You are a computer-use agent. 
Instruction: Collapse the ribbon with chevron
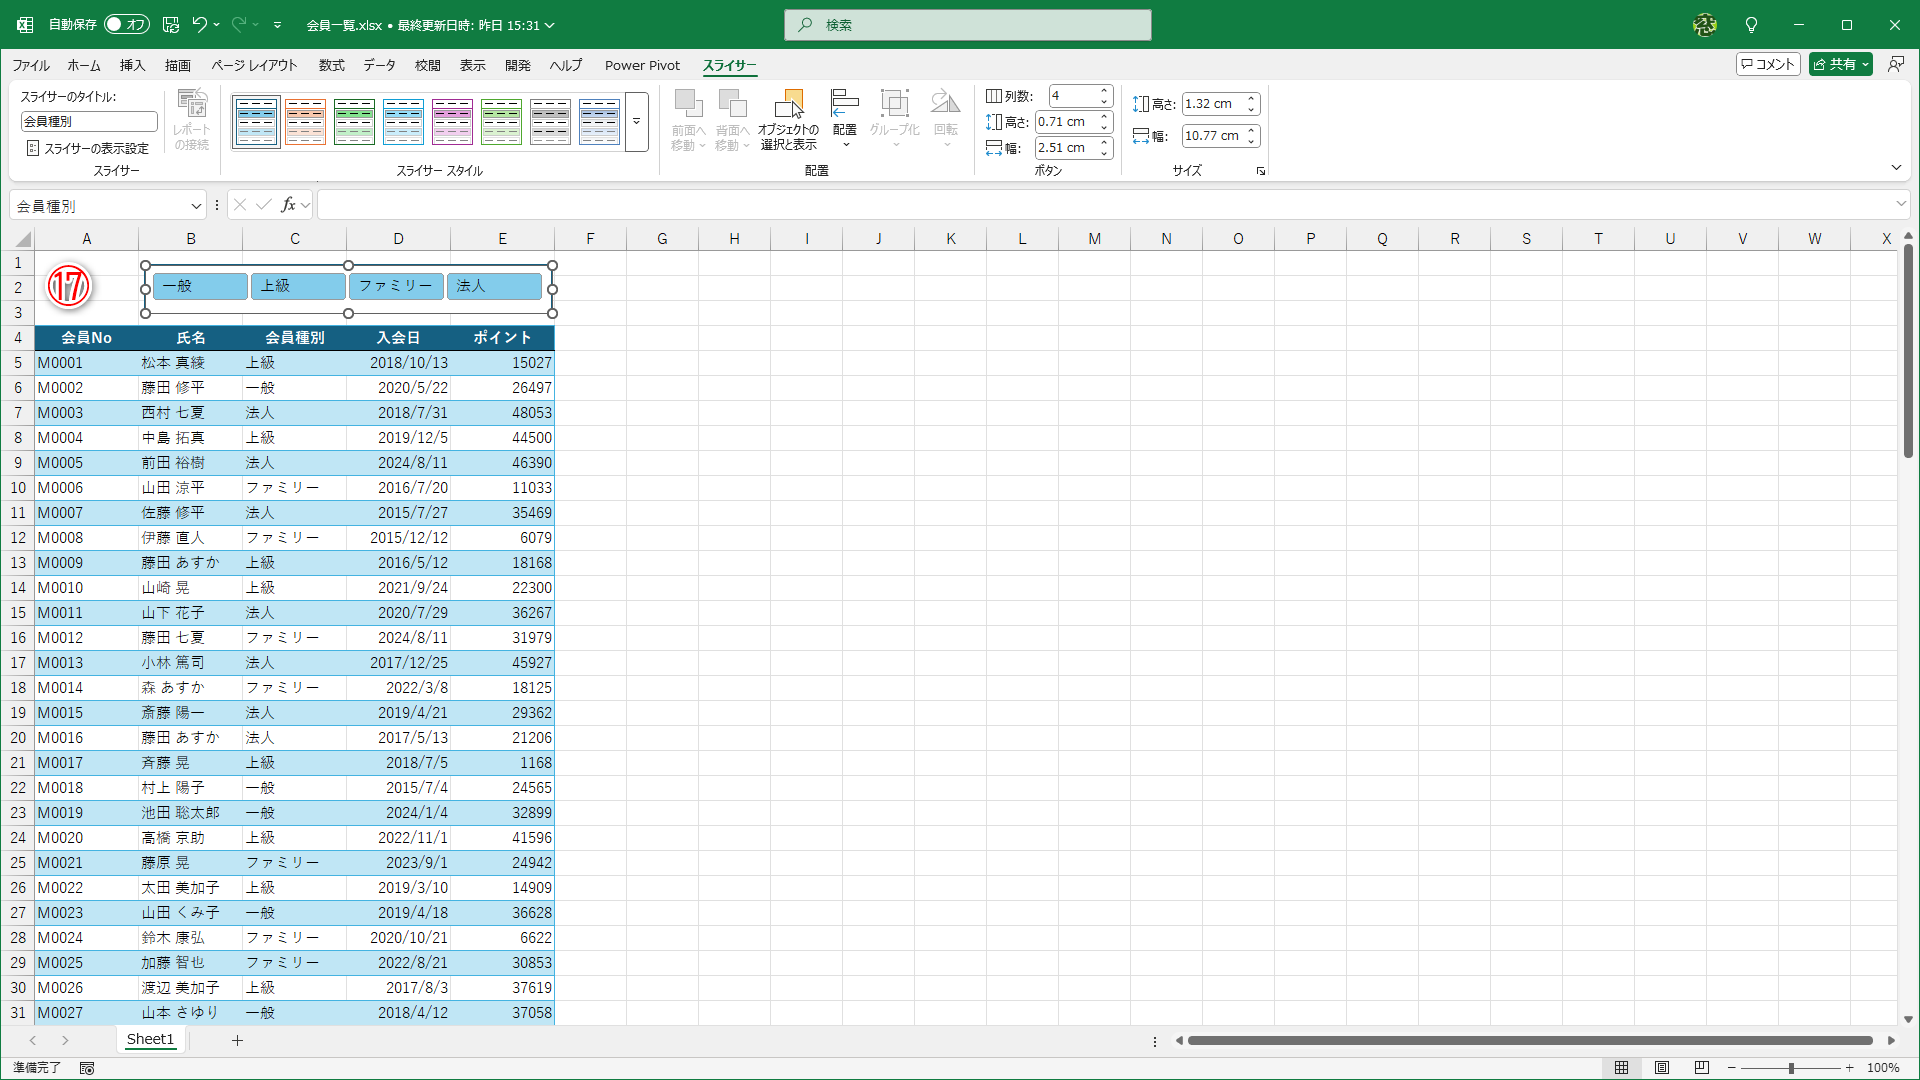[x=1896, y=168]
